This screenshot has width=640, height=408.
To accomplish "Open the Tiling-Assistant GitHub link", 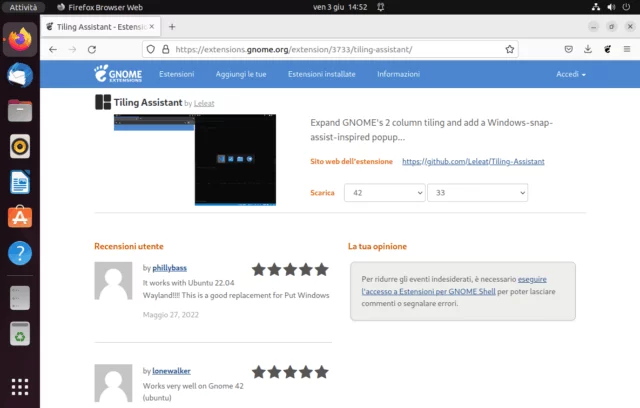I will 473,161.
